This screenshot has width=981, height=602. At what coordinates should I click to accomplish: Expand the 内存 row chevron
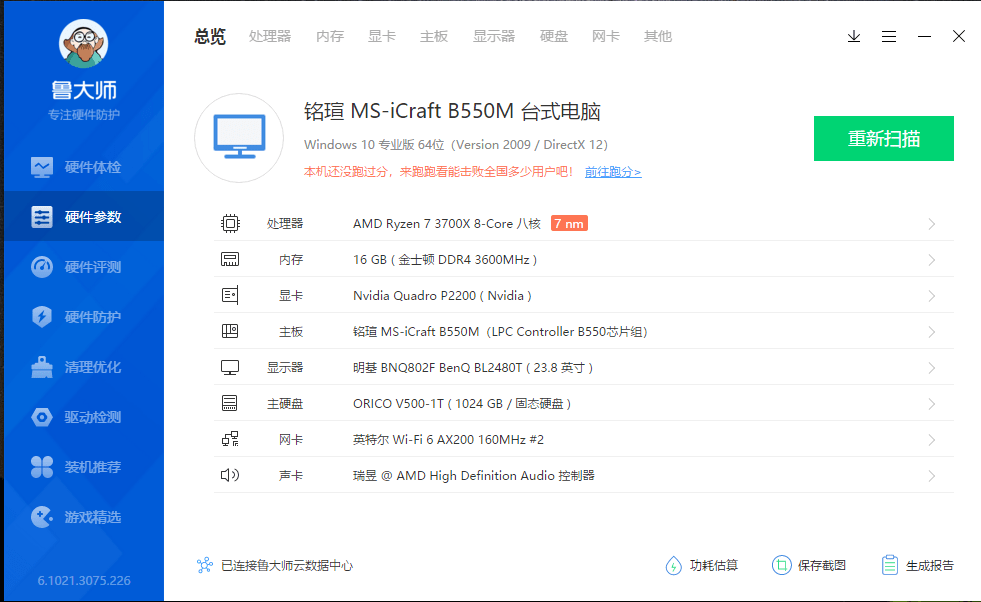932,260
